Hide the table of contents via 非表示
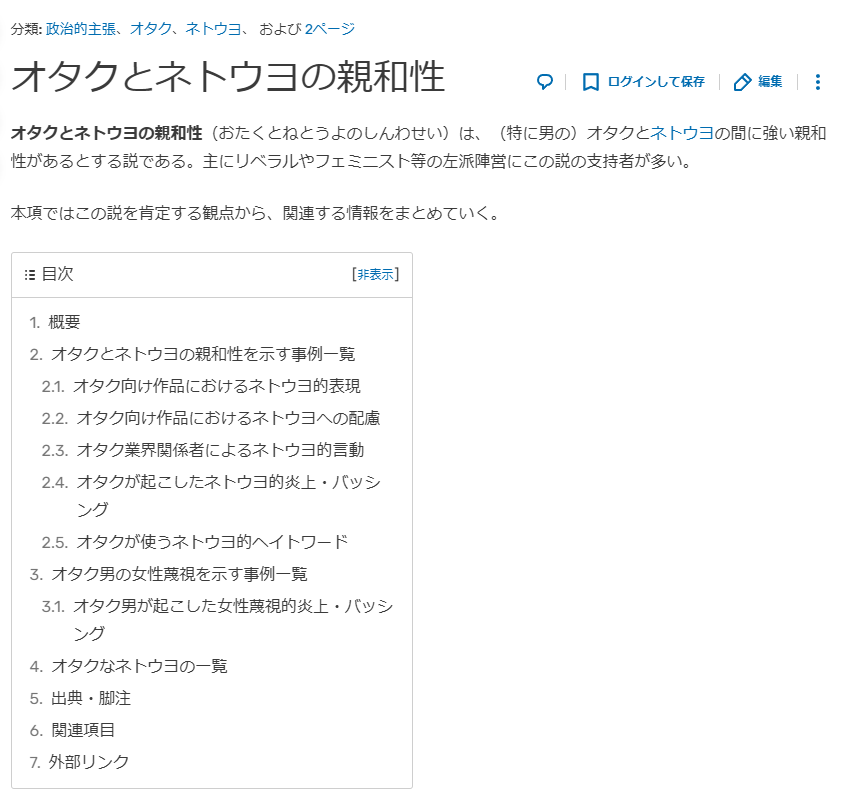 coord(375,275)
